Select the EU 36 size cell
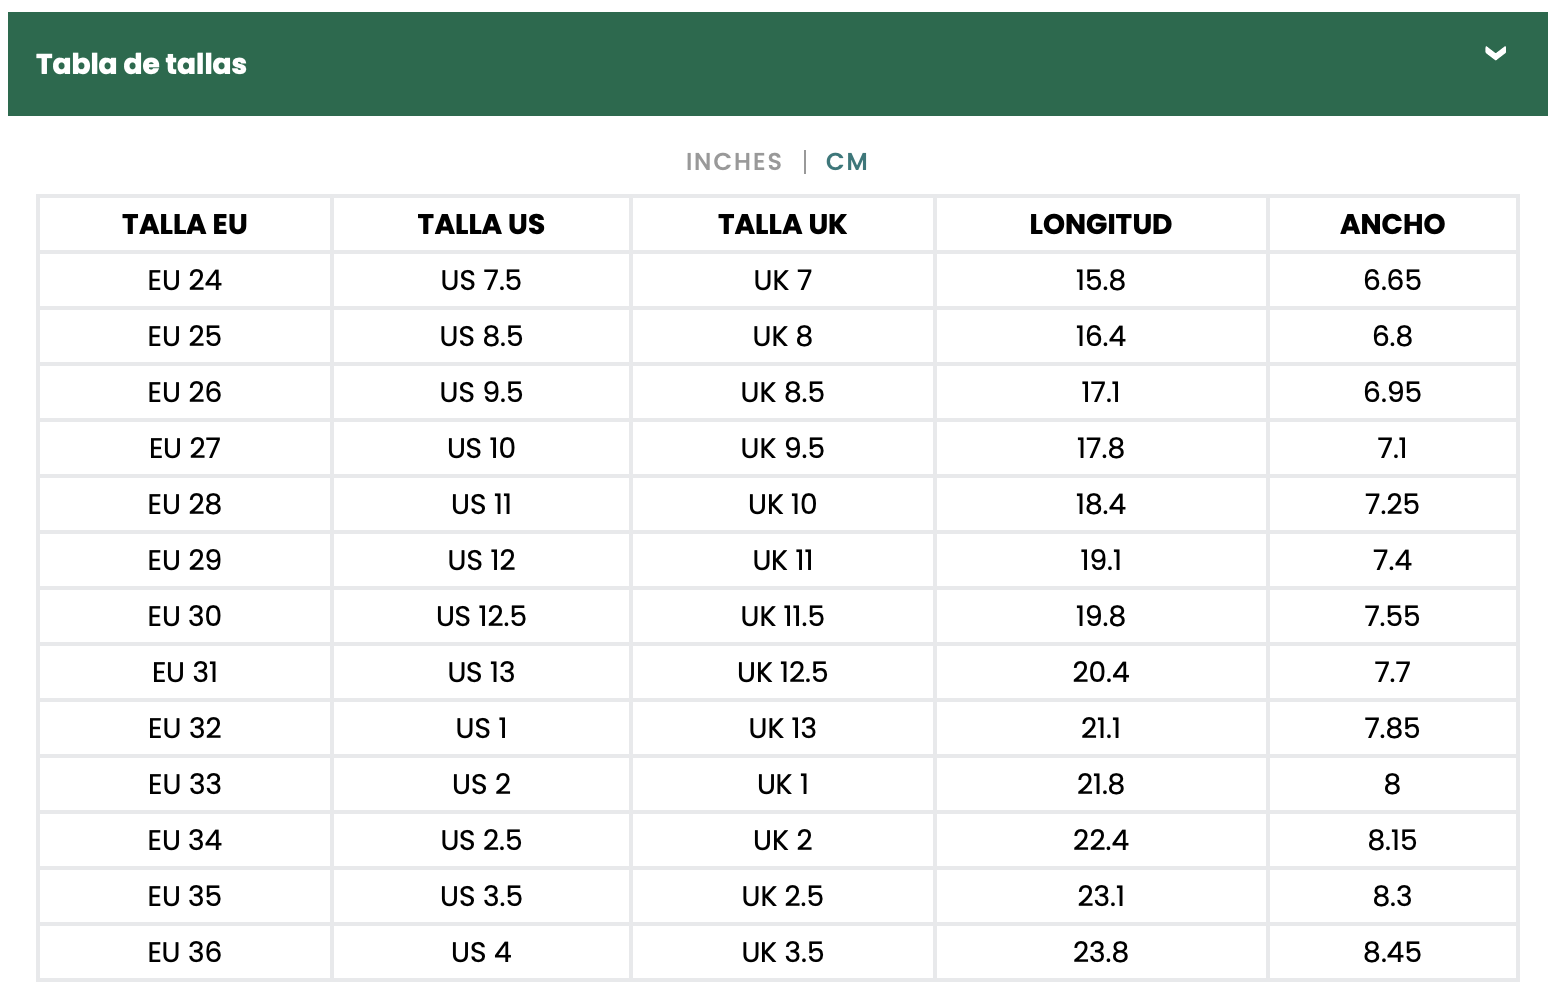Screen dimensions: 1562x996 [185, 952]
